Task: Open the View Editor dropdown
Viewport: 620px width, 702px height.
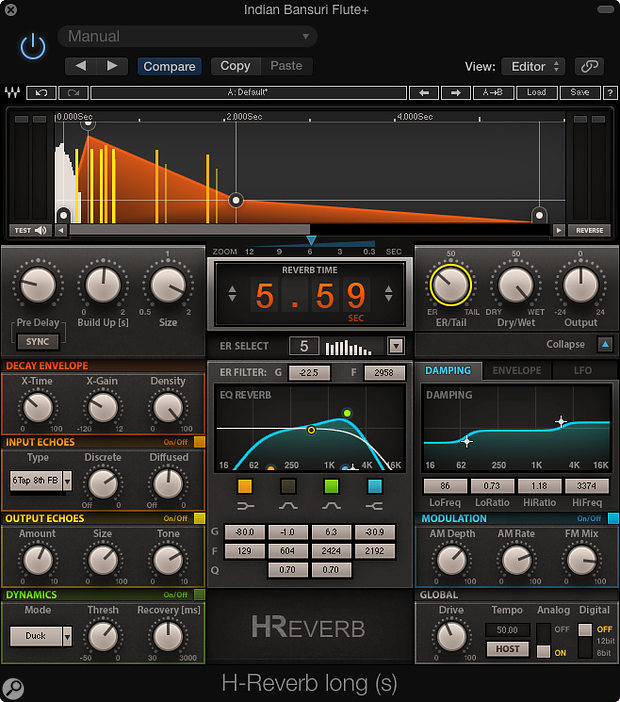Action: 533,66
